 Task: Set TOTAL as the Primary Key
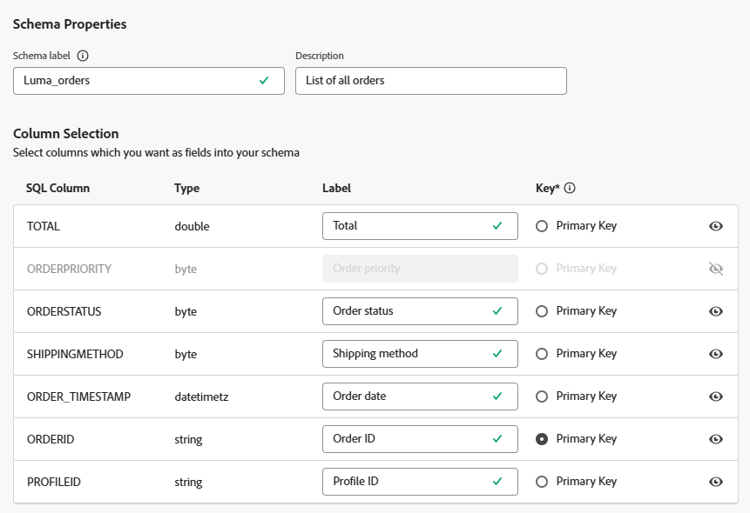point(542,226)
